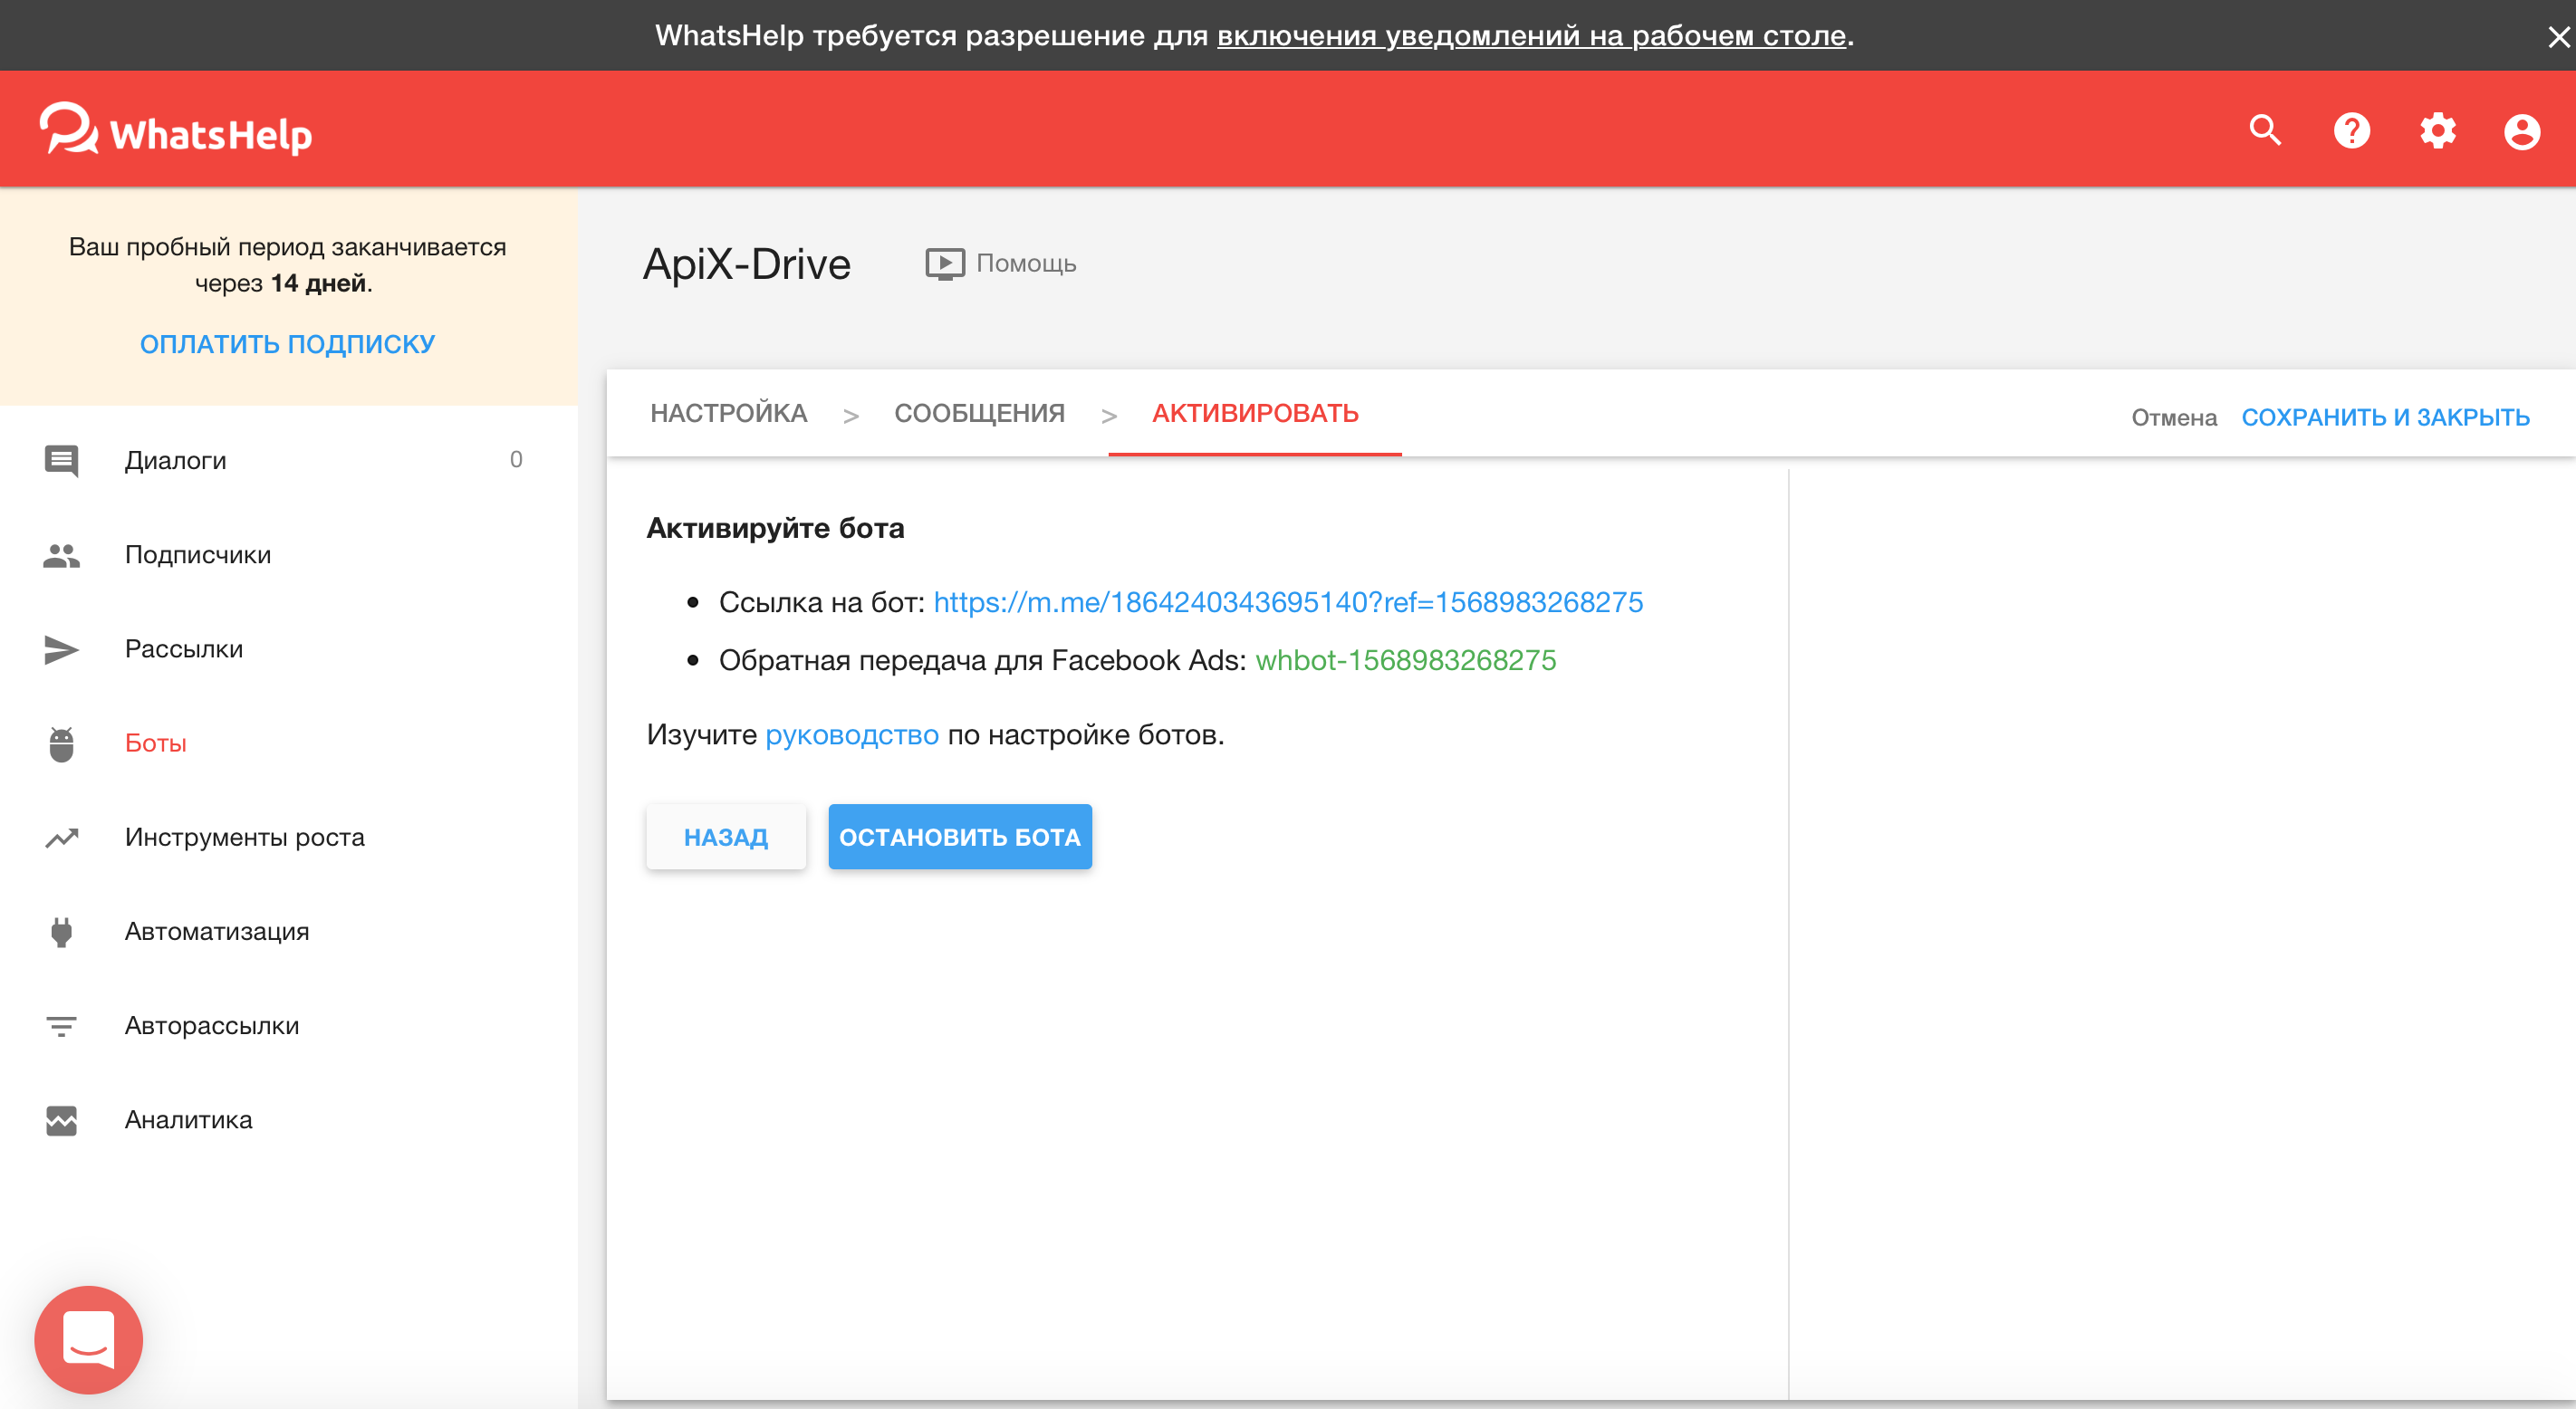Open the chat support widget bubble
The height and width of the screenshot is (1409, 2576).
(89, 1340)
